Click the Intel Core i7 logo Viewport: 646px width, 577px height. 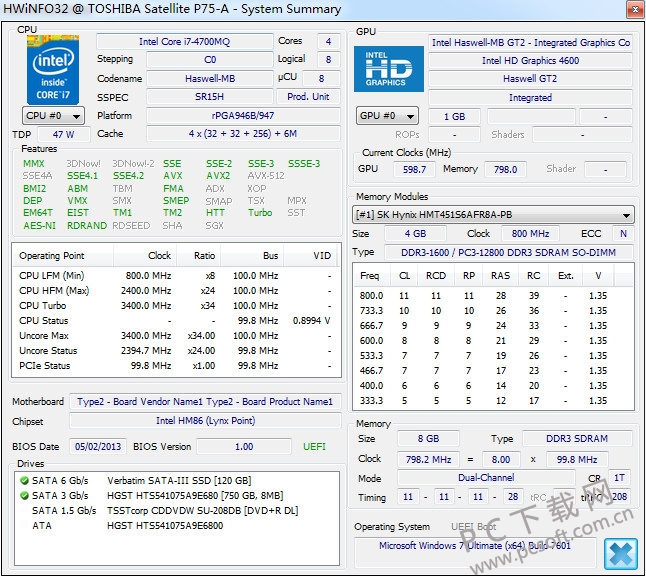53,70
